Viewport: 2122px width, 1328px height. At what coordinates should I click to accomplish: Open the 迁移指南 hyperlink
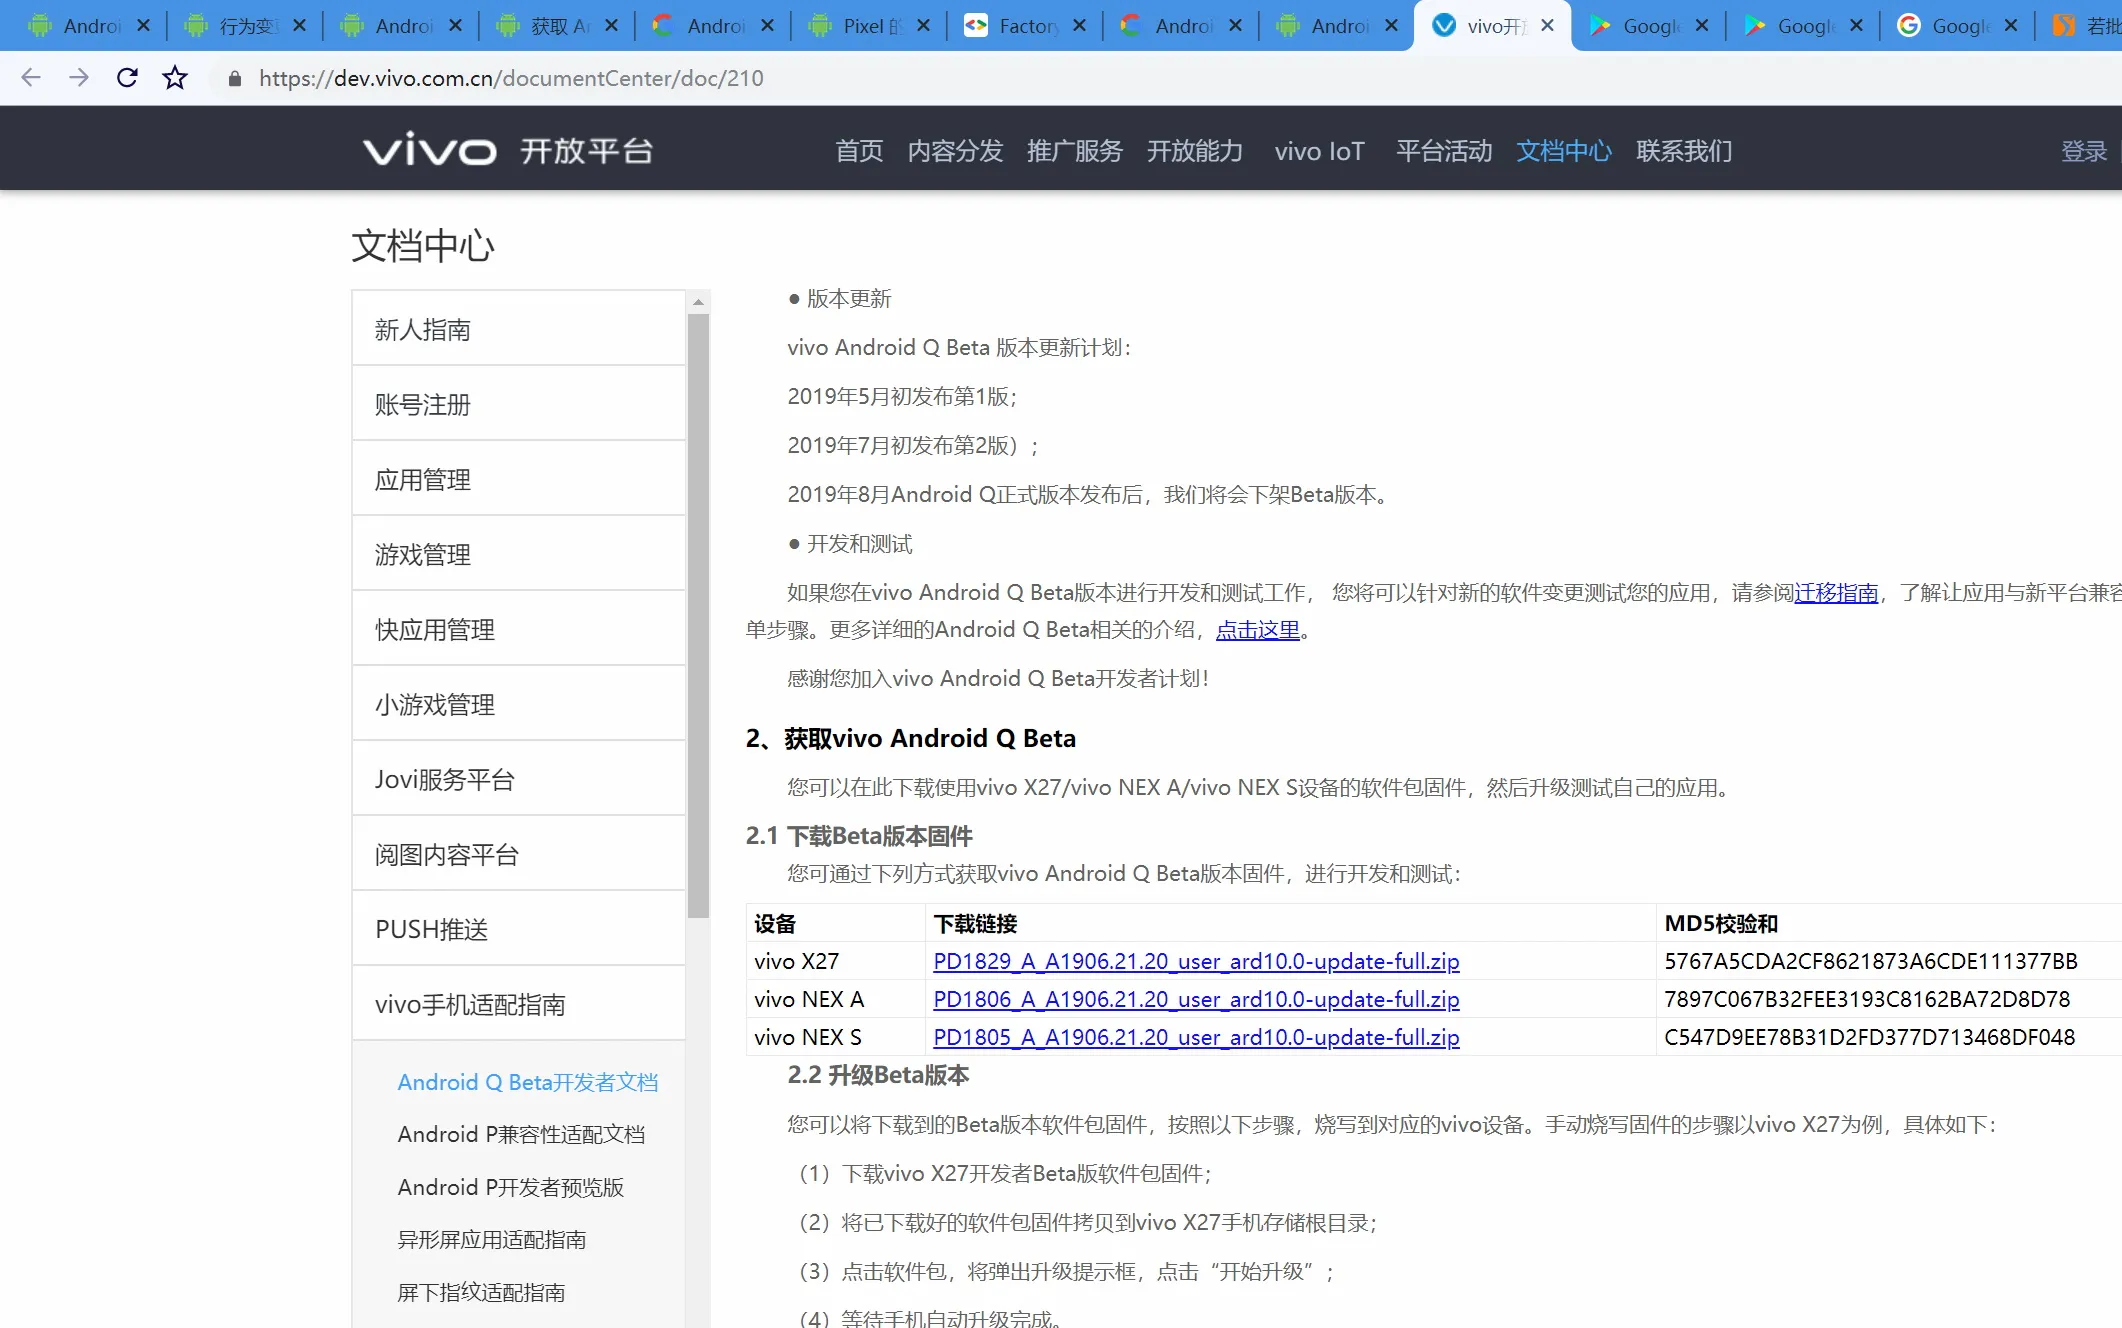[x=1836, y=593]
